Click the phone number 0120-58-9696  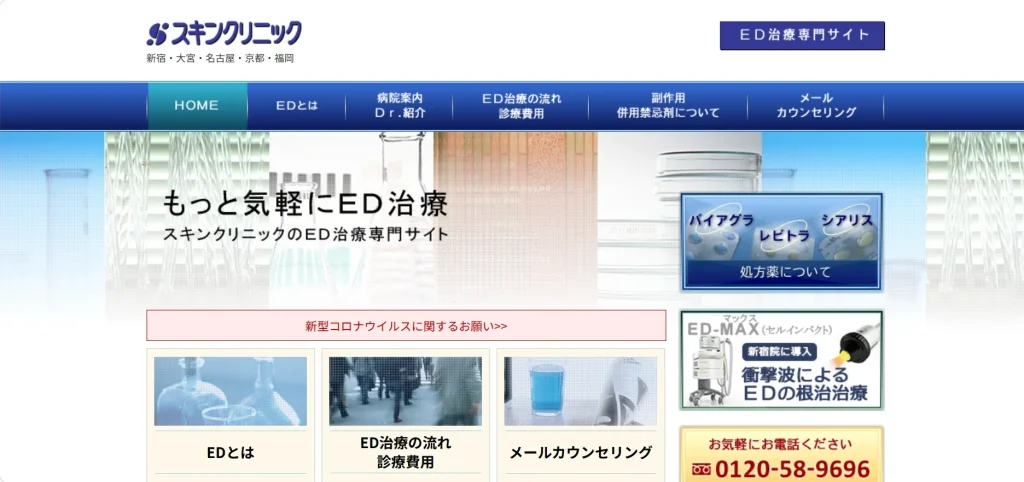tap(792, 470)
